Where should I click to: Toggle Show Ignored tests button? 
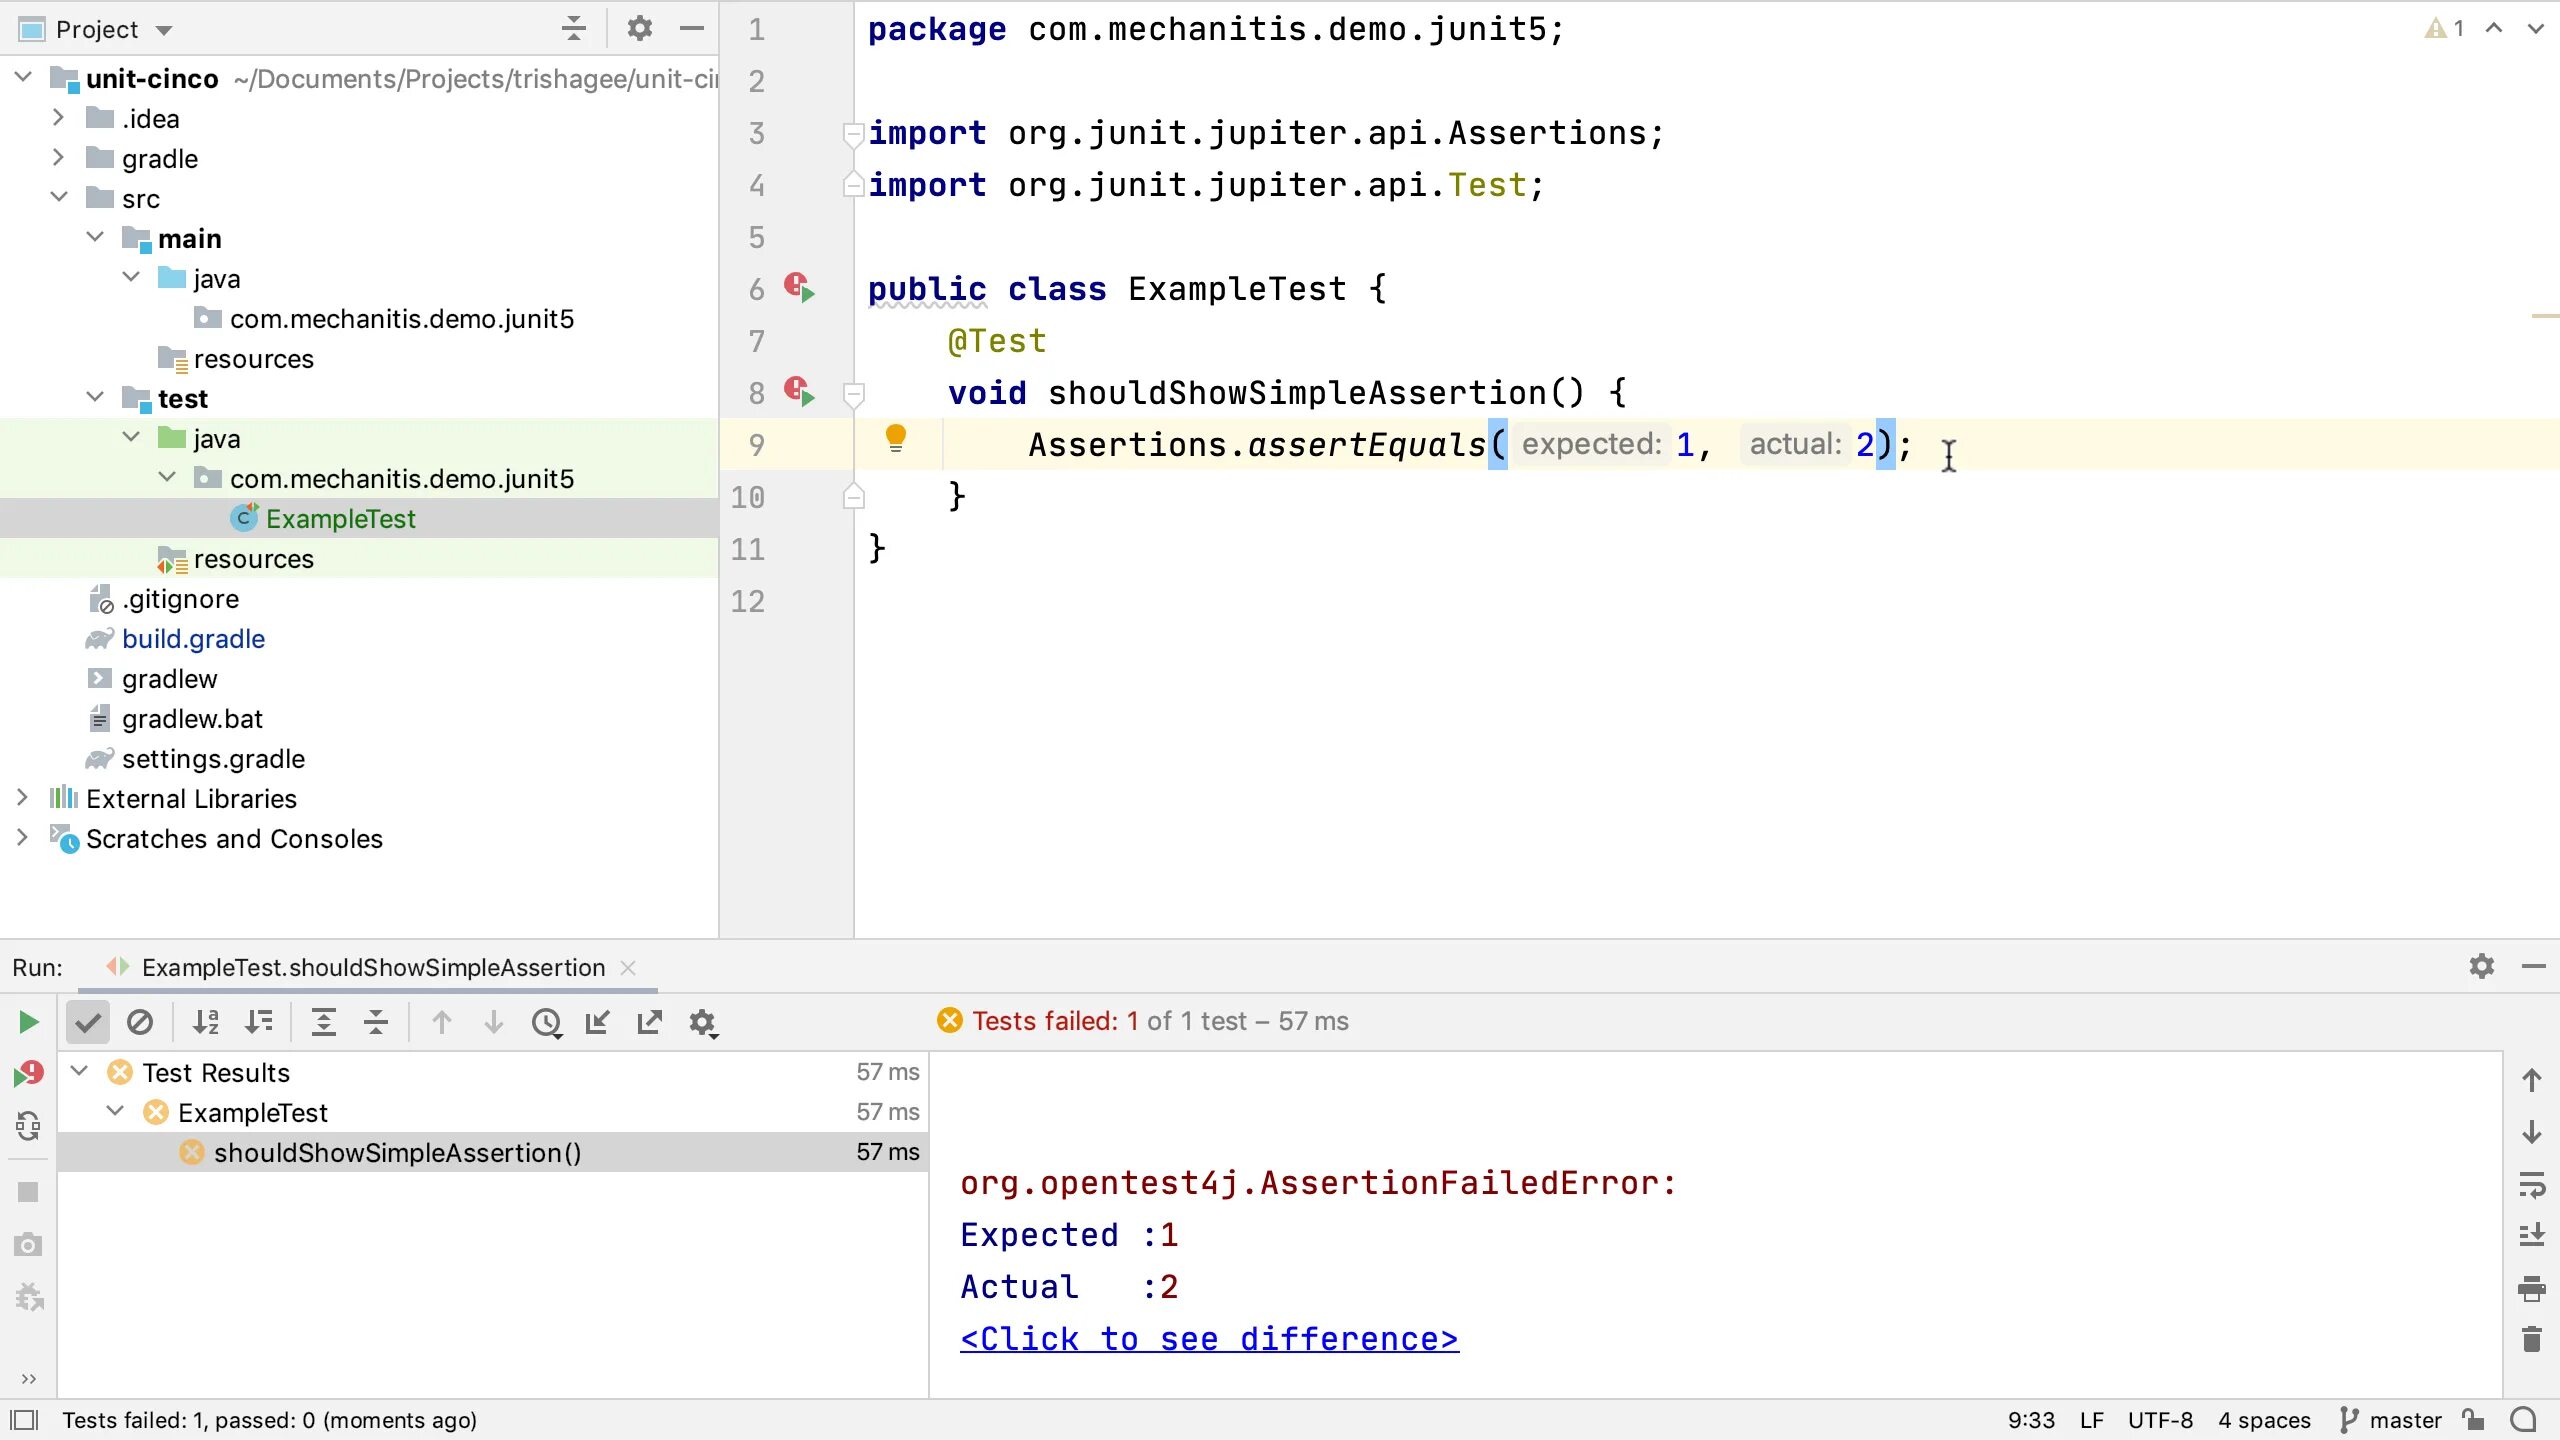pos(140,1022)
